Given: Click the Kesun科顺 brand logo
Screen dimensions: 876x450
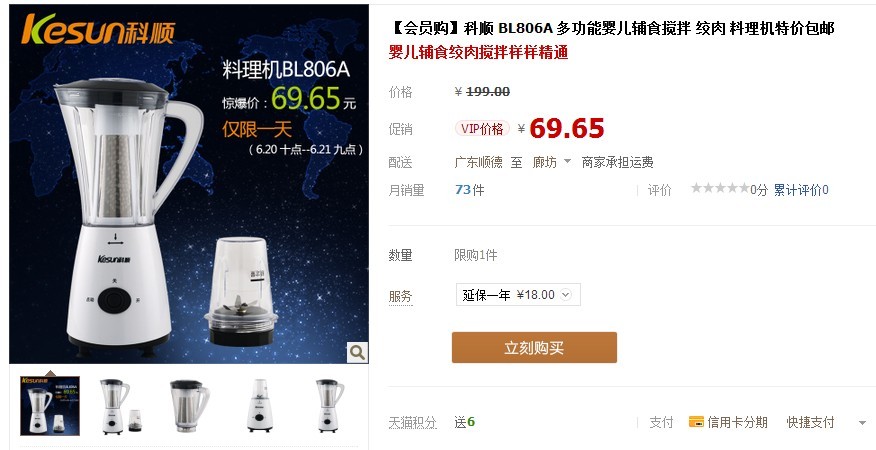Looking at the screenshot, I should (x=98, y=29).
